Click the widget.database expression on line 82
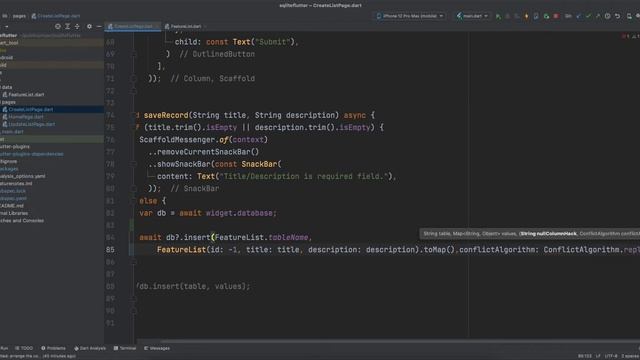 tap(241, 213)
